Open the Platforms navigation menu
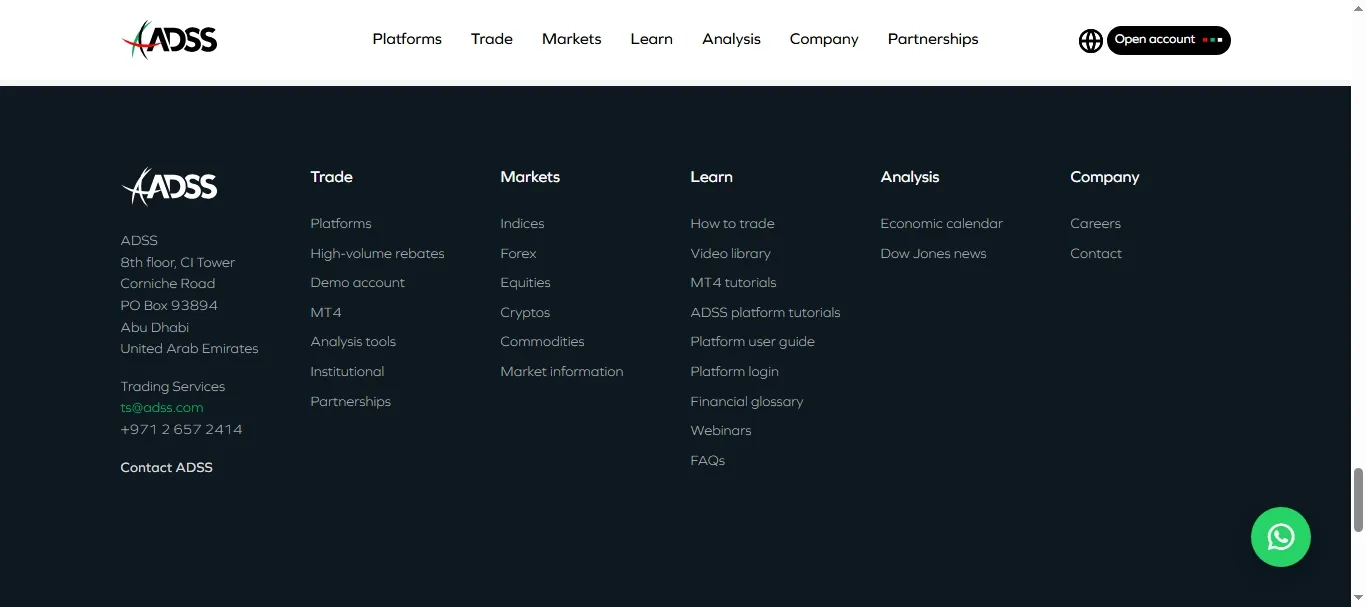Viewport: 1366px width, 607px height. pos(407,39)
